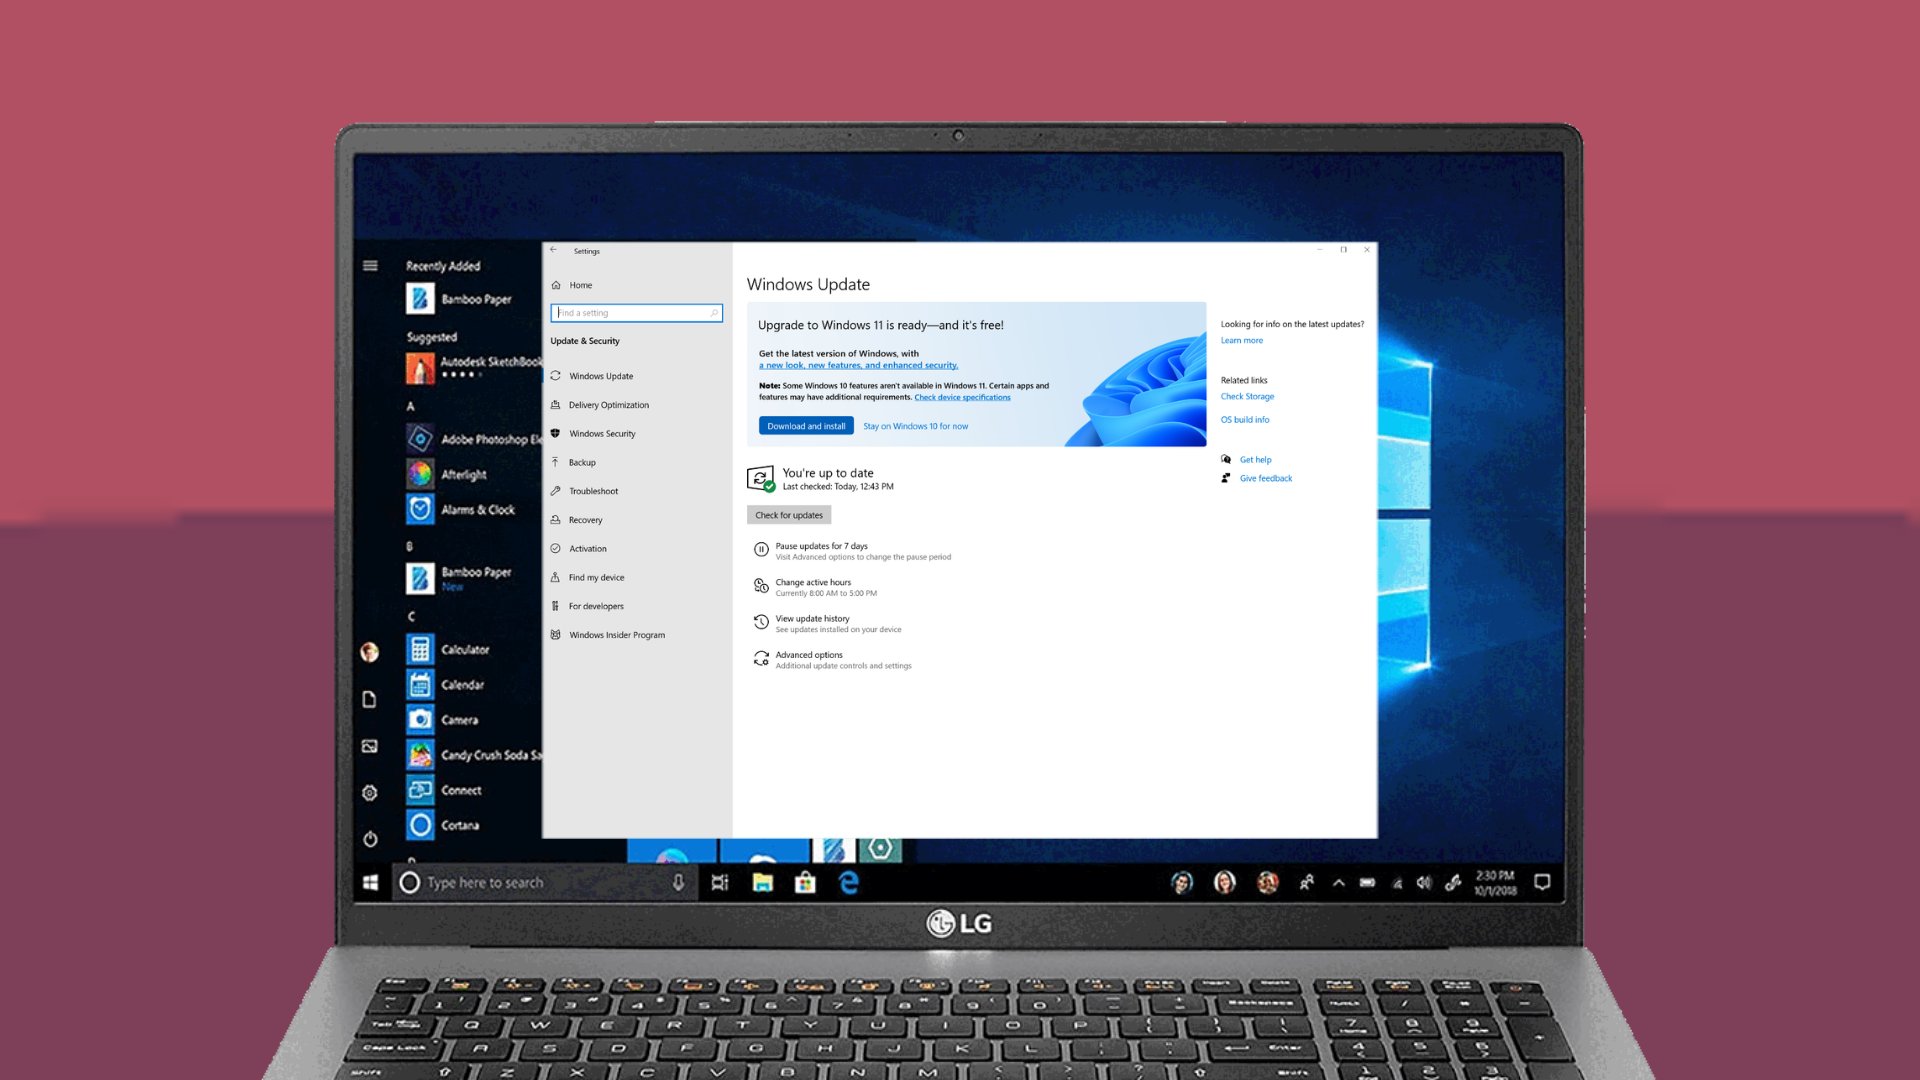Click the Task View taskbar icon
This screenshot has width=1920, height=1080.
click(719, 882)
